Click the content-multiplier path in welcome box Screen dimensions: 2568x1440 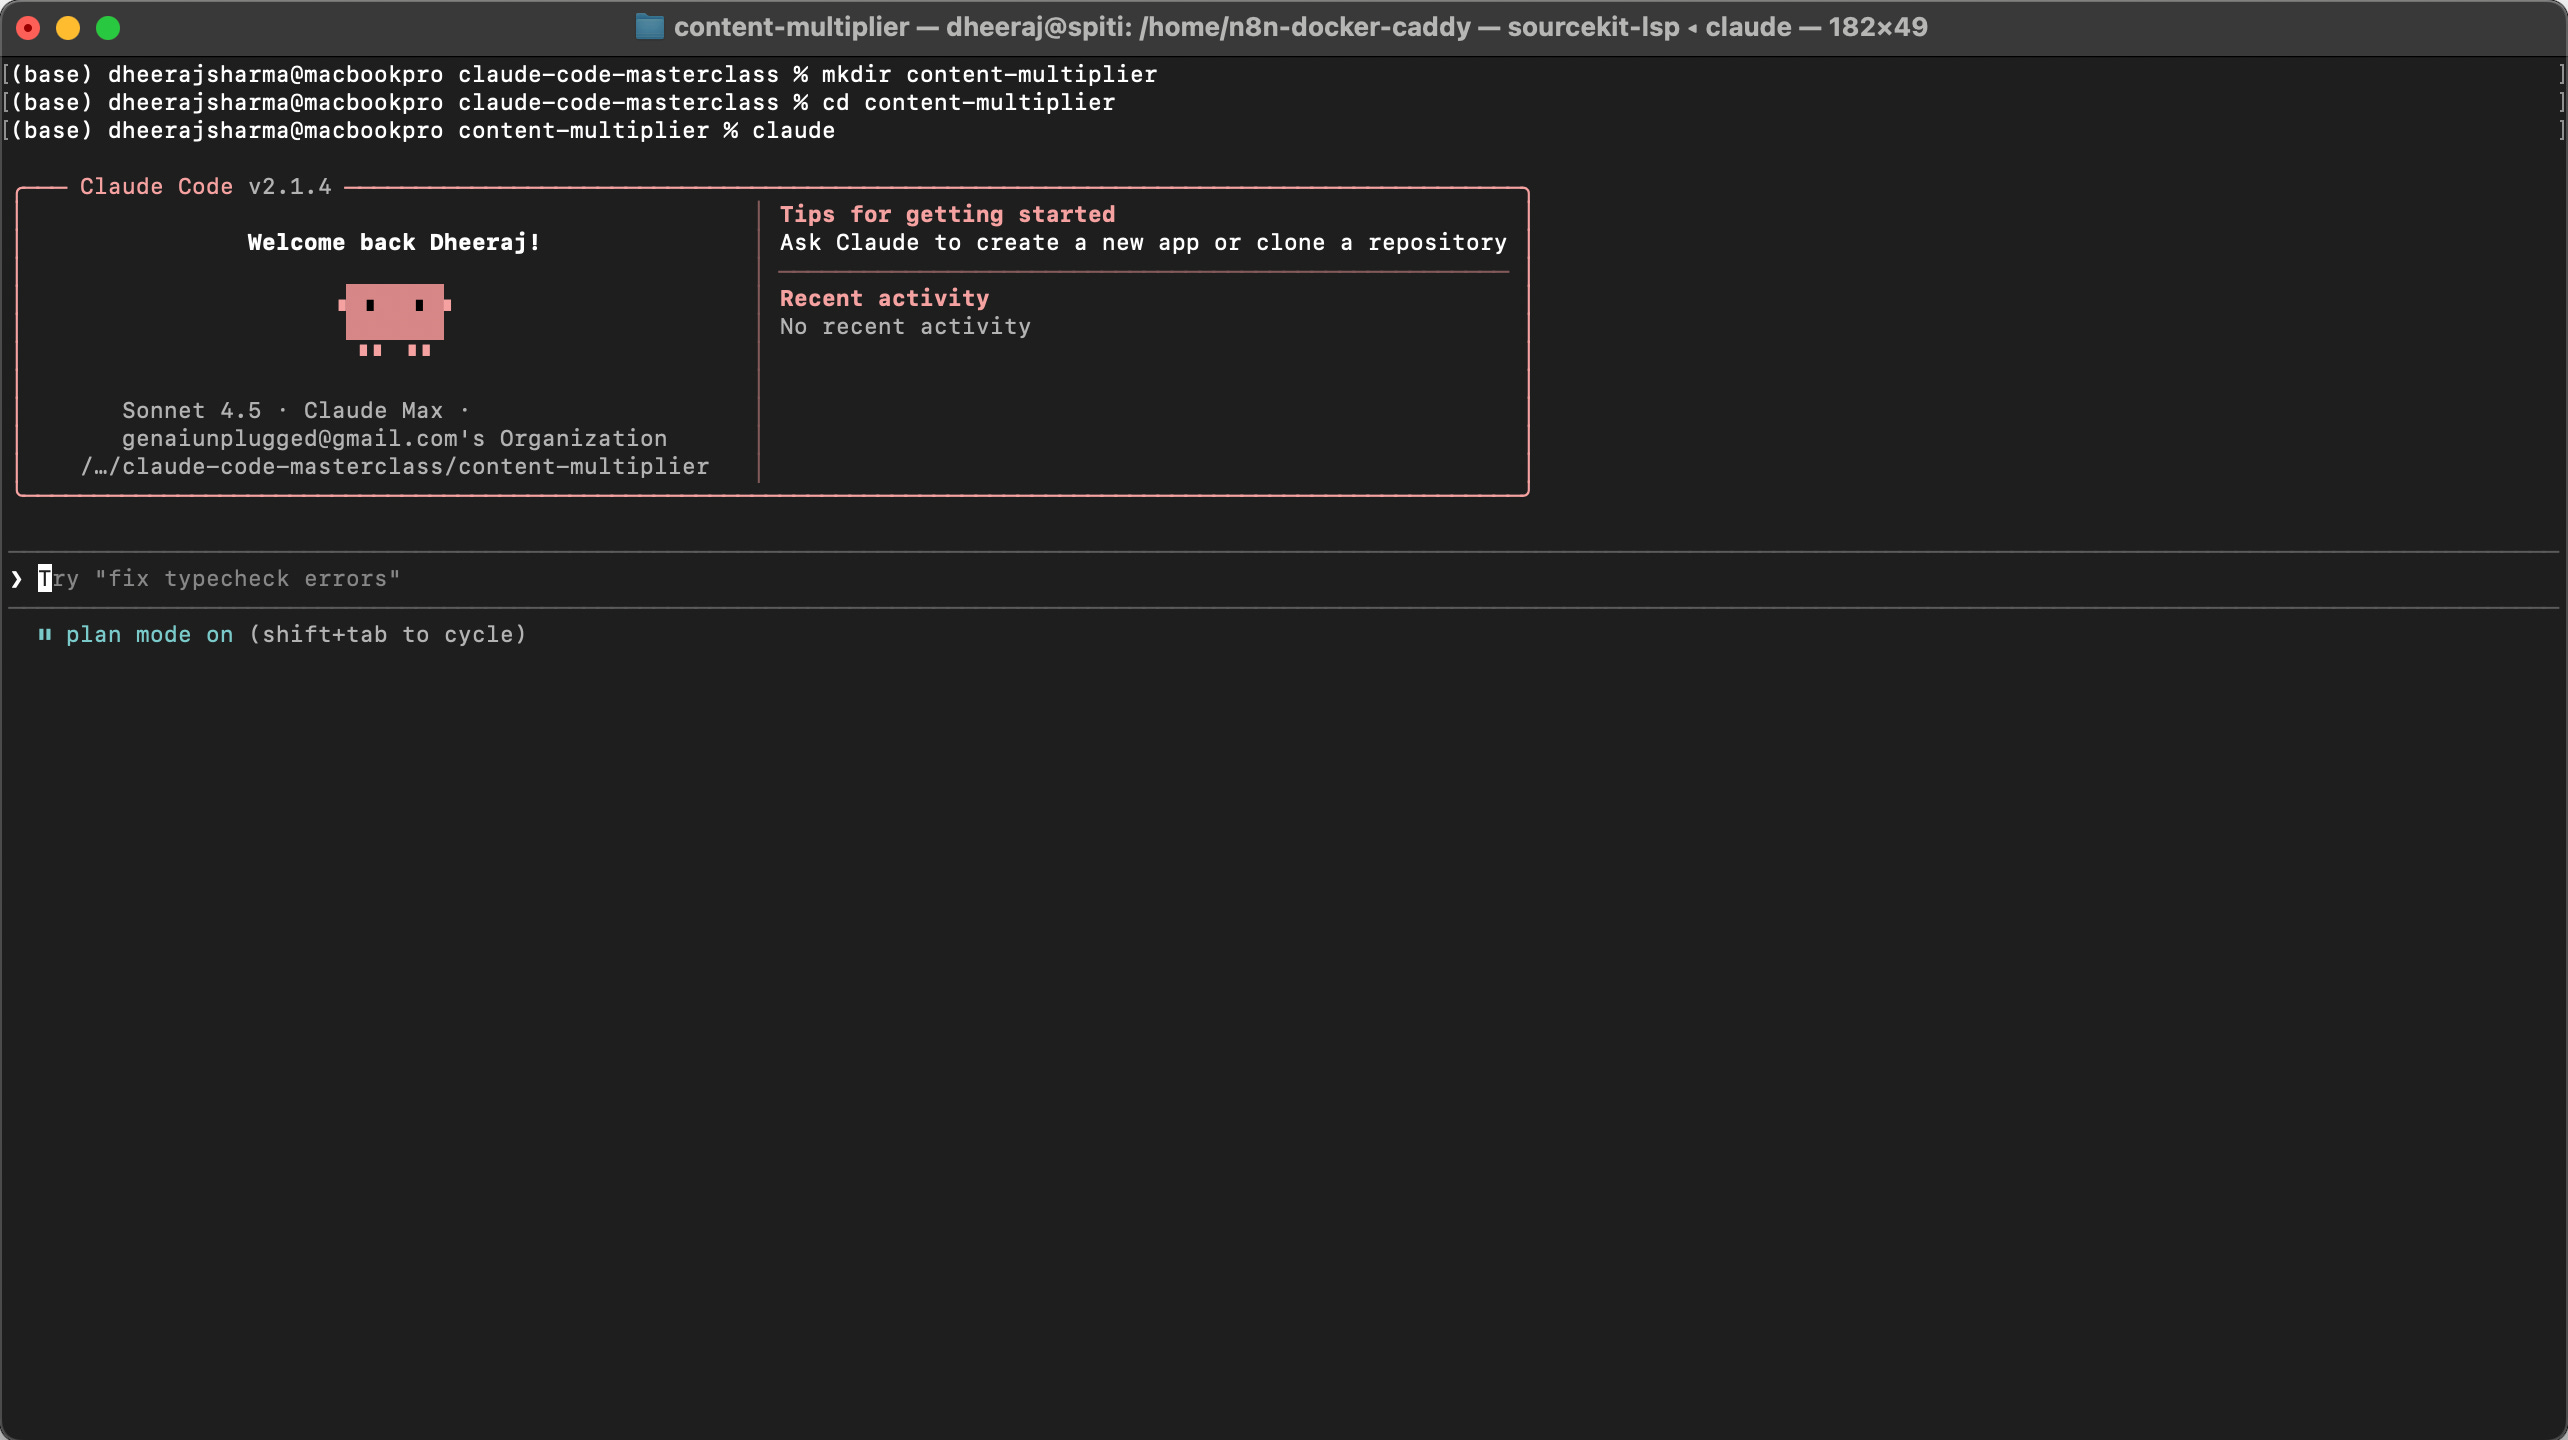pos(394,466)
